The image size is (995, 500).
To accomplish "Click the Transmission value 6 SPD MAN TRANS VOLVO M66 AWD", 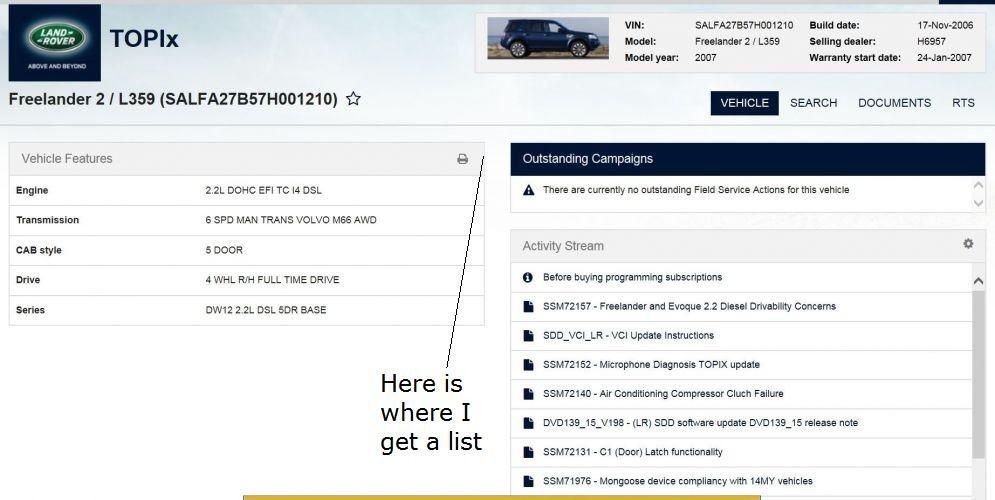I will pos(291,220).
